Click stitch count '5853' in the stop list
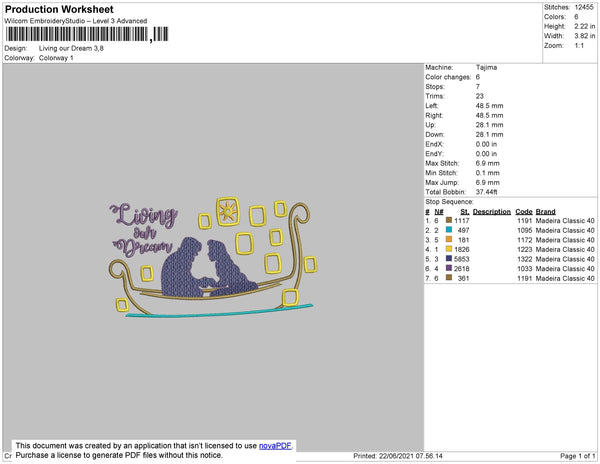This screenshot has width=600, height=464. pos(461,259)
